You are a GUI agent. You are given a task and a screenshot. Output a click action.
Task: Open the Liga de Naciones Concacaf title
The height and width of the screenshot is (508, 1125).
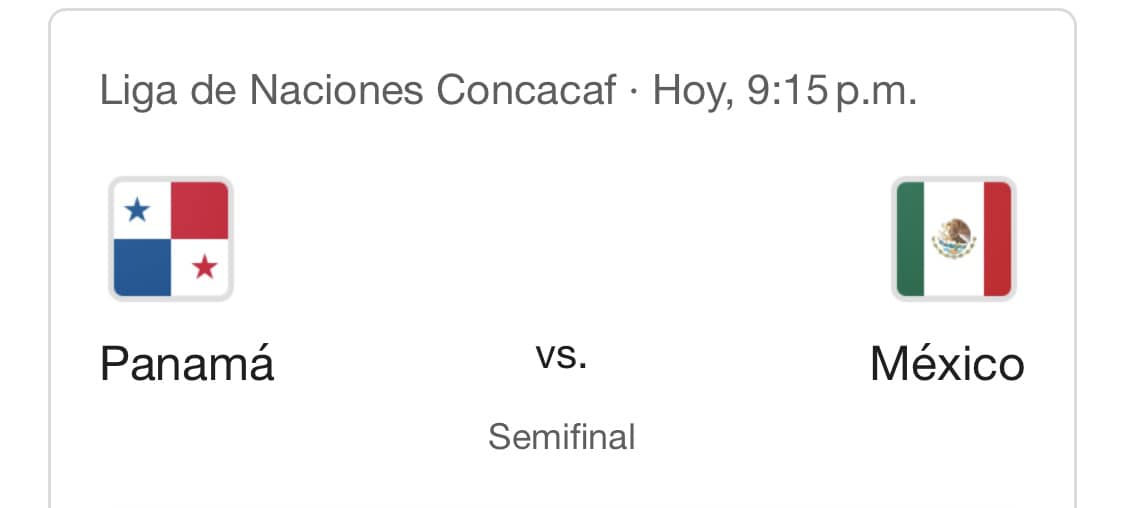358,92
